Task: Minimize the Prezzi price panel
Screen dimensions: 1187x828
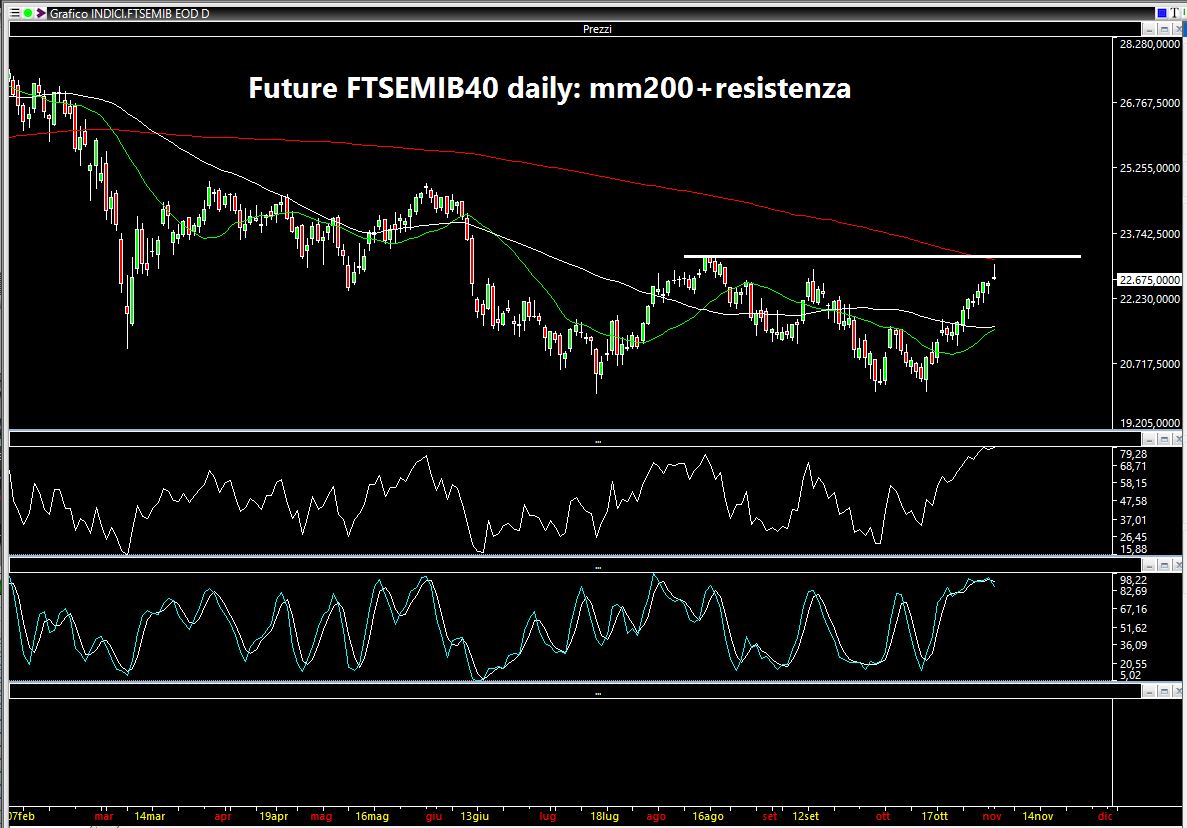Action: (1149, 30)
